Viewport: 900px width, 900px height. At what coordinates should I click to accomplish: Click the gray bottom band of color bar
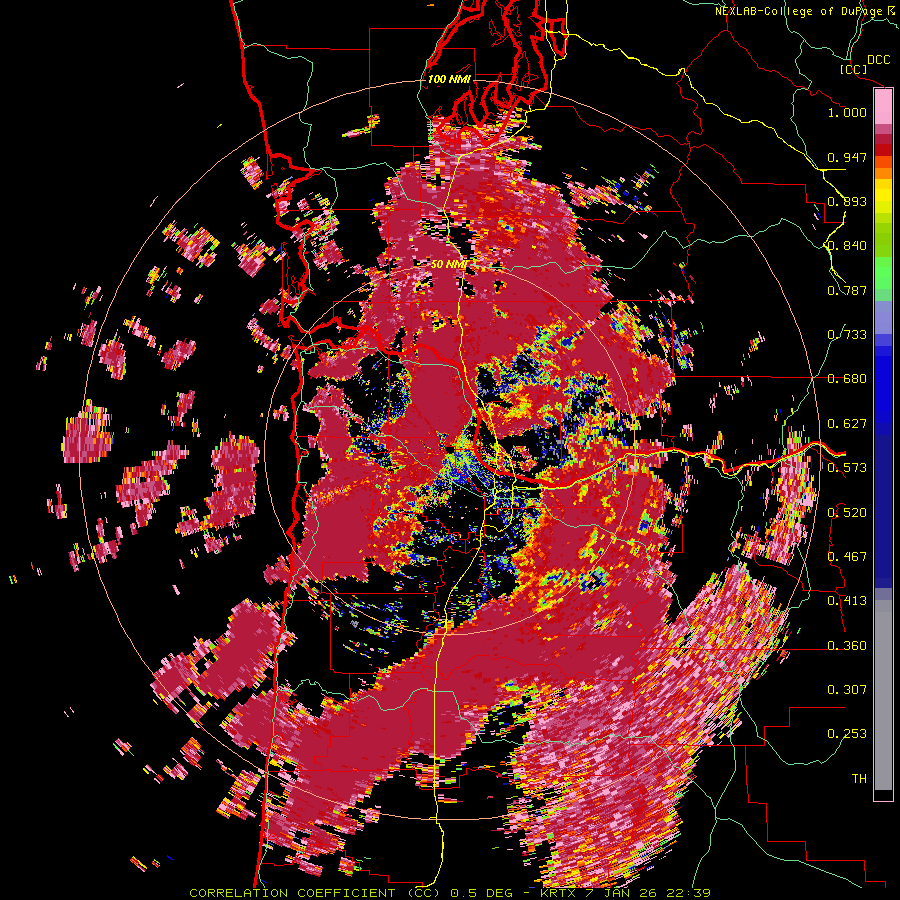(x=883, y=695)
